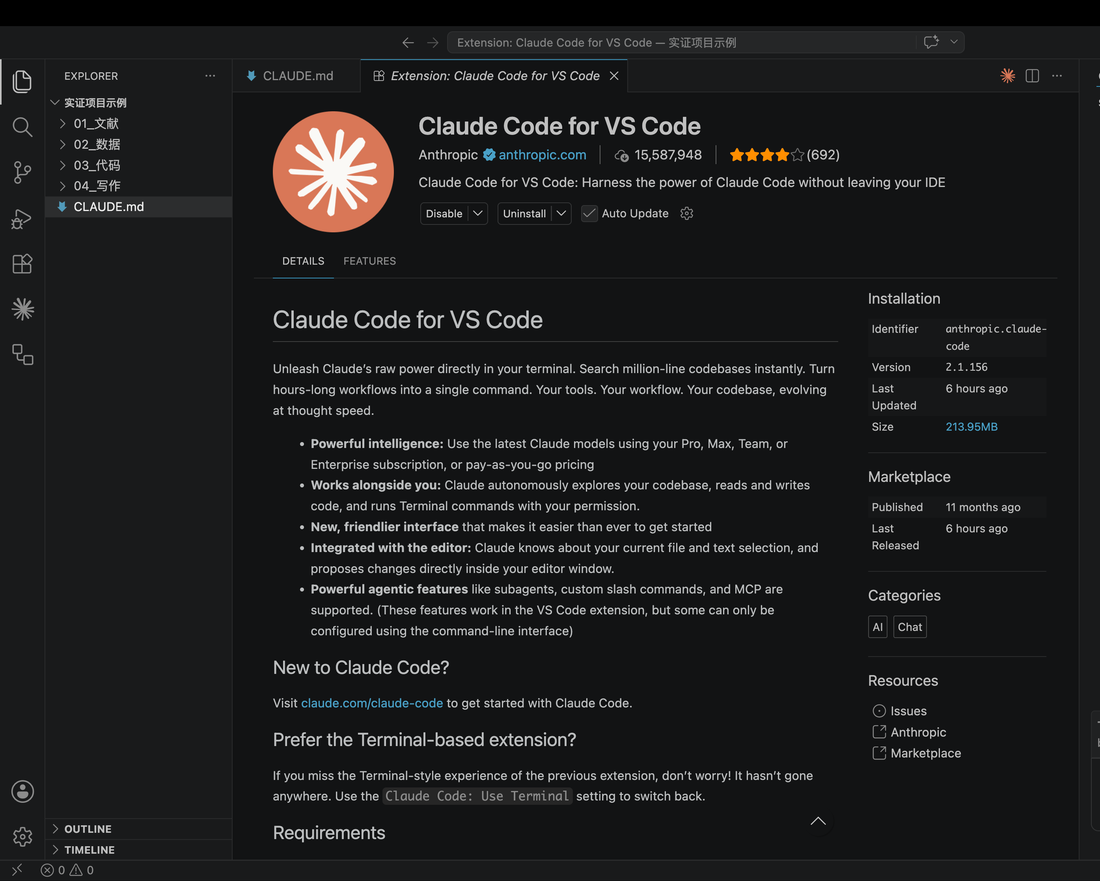Click the Anthropic publisher name
The height and width of the screenshot is (881, 1100).
448,154
